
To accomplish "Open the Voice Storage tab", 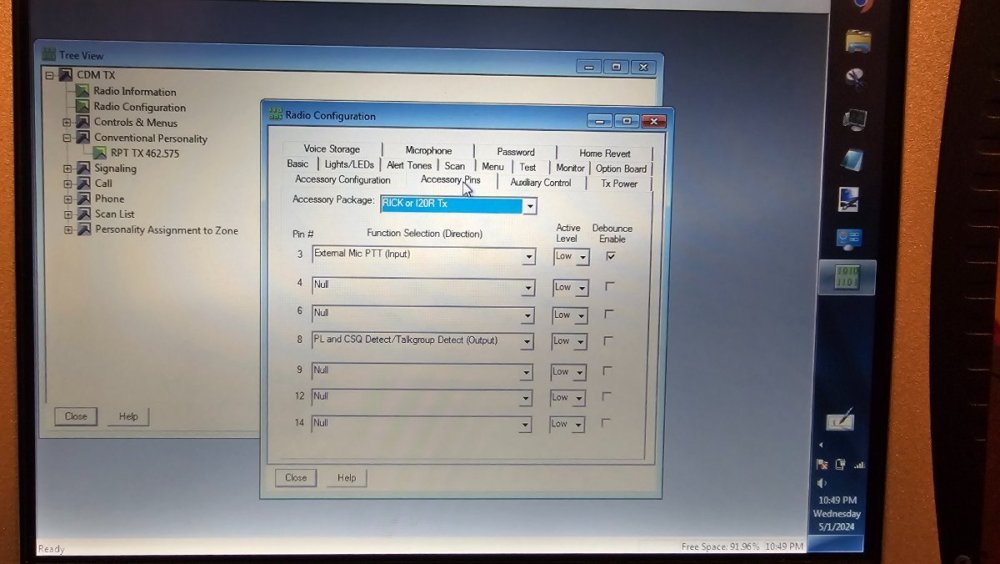I will [x=331, y=150].
